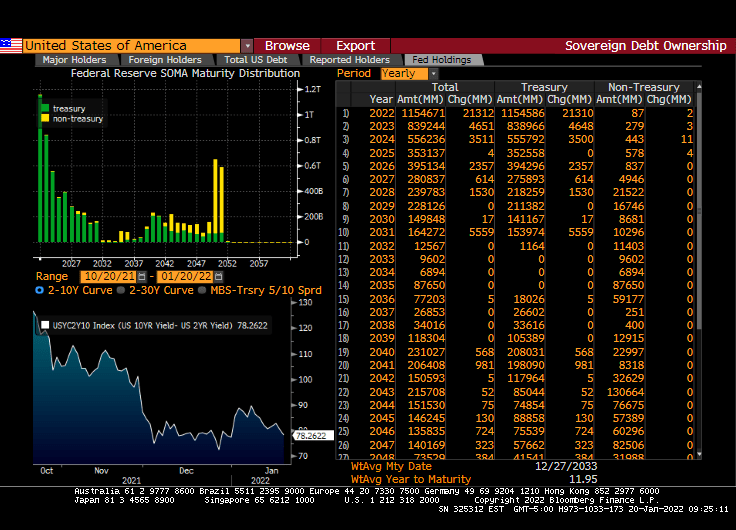Click the green treasury legend marker

tap(45, 107)
